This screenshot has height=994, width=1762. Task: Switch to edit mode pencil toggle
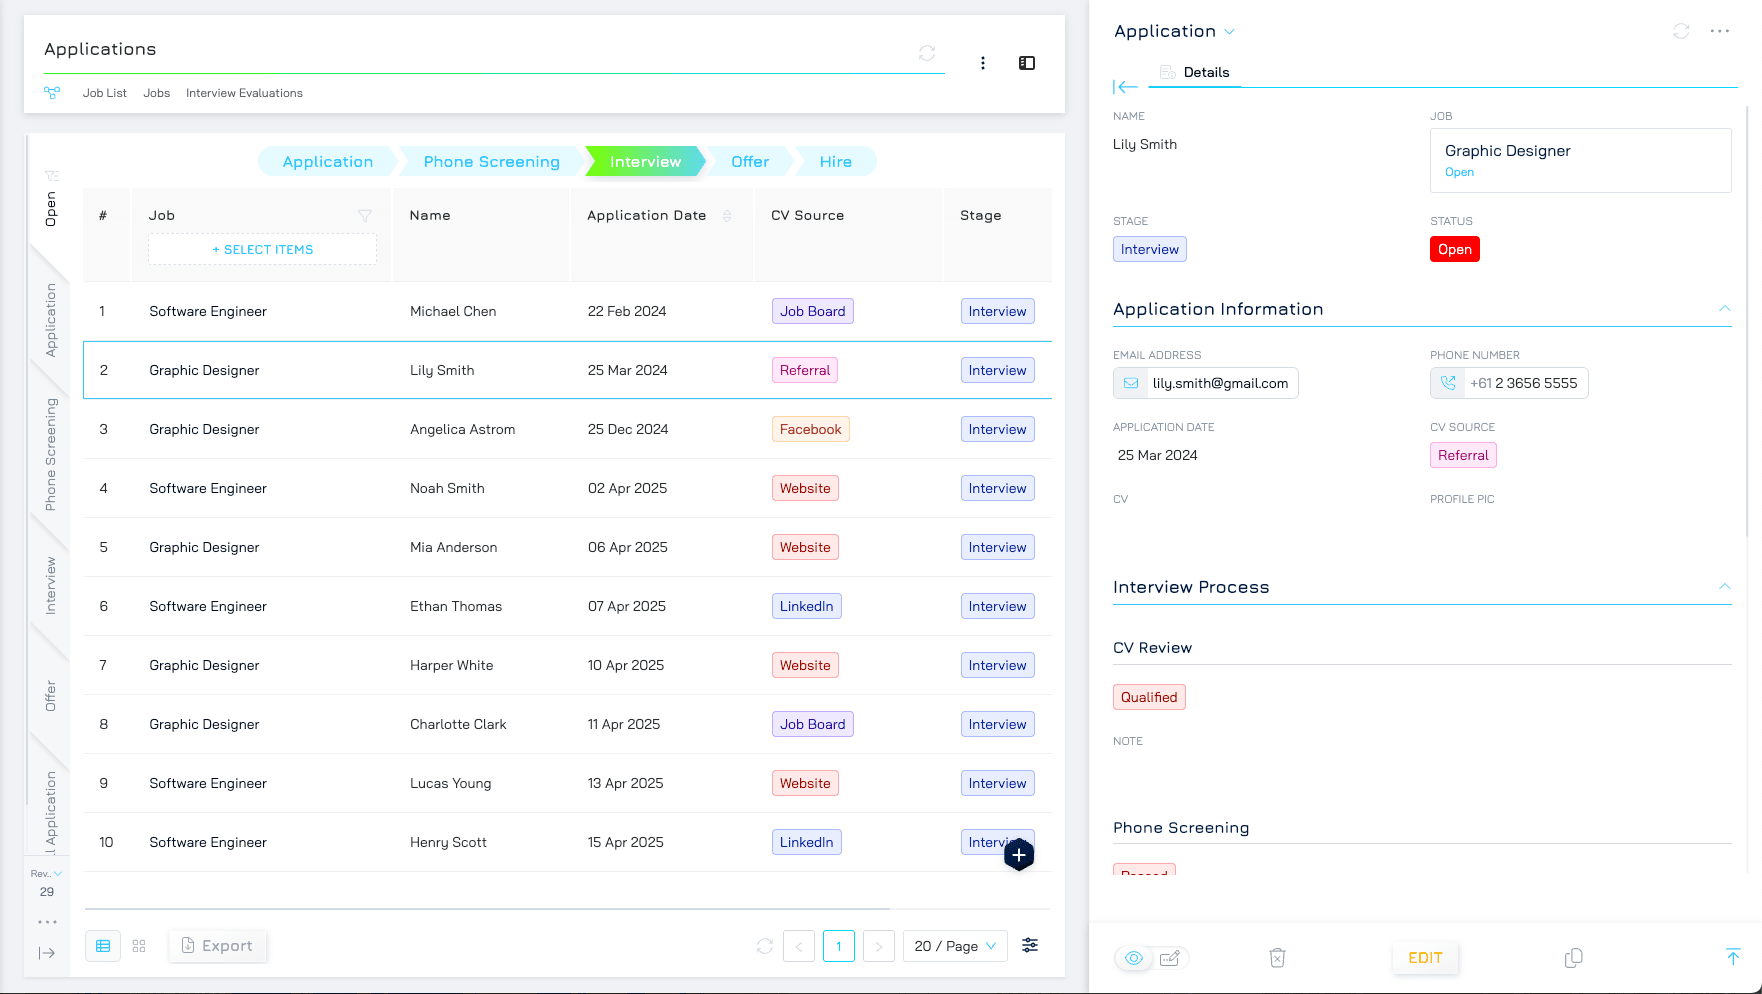tap(1169, 958)
